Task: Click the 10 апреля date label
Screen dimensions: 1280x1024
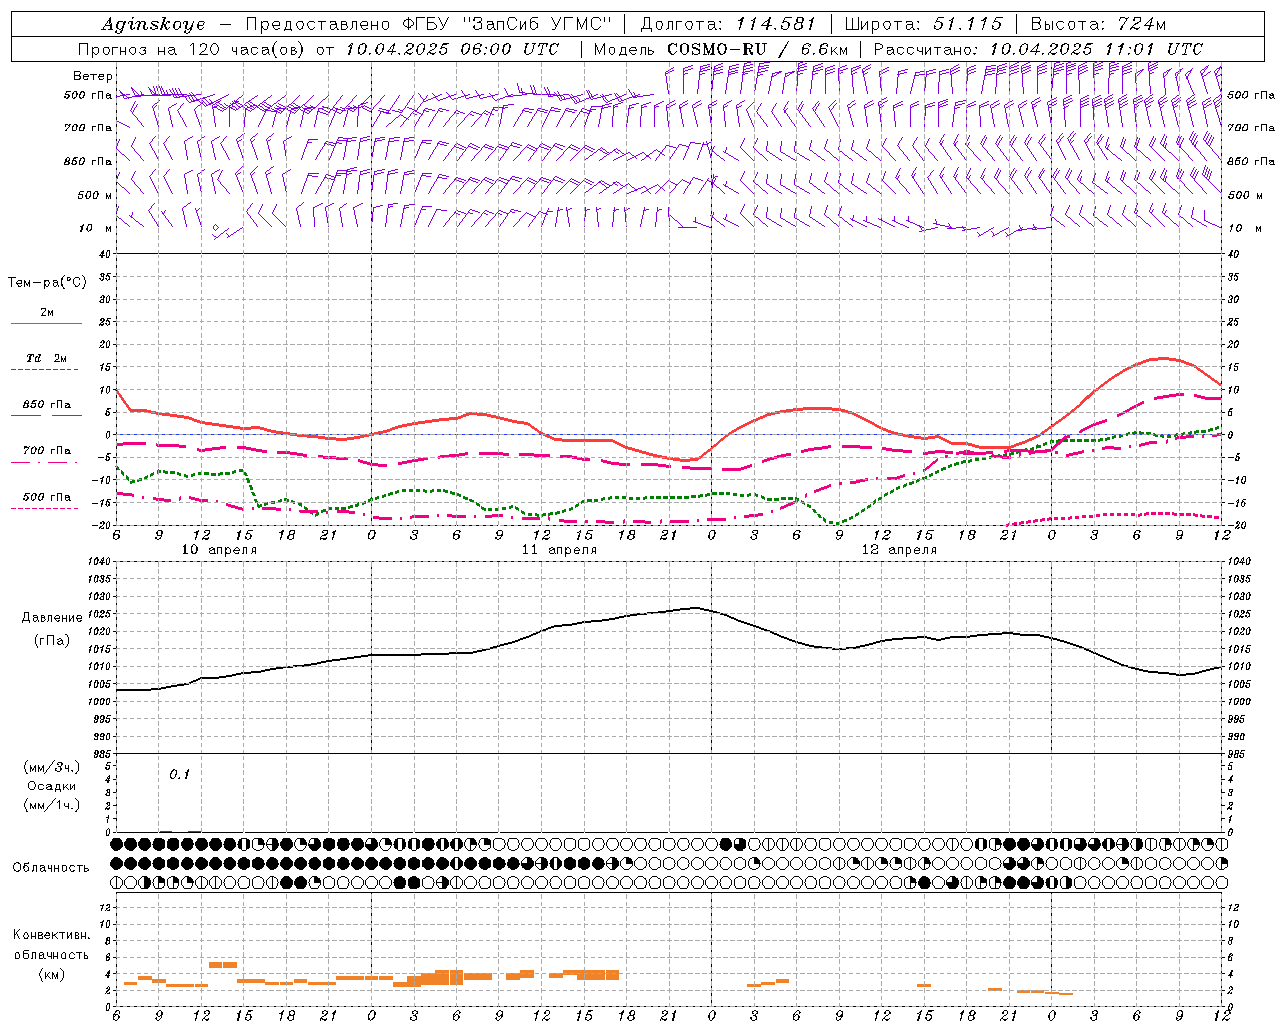Action: 219,550
